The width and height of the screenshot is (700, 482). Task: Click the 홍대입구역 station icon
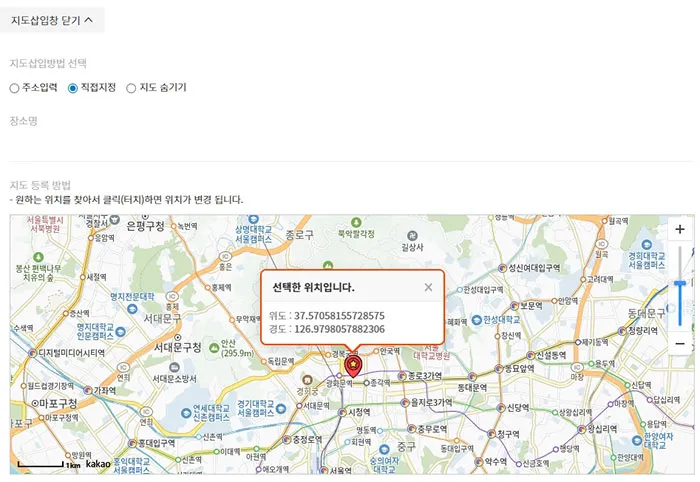[x=132, y=443]
